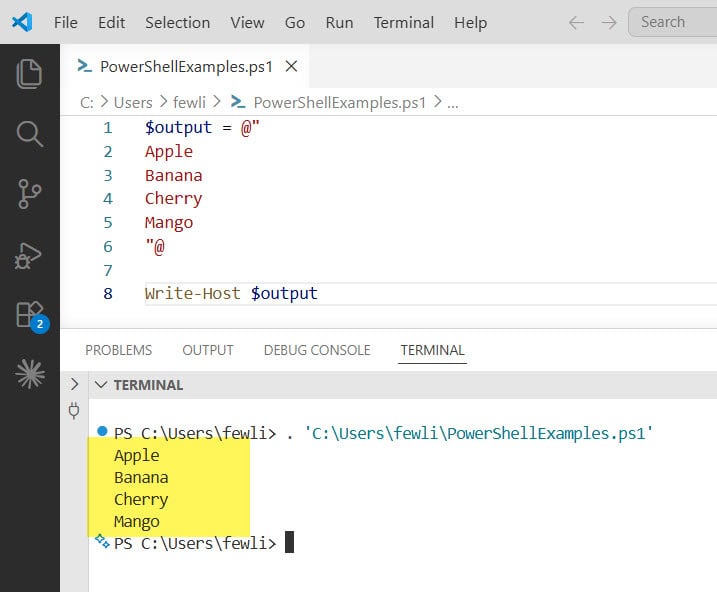Click line number 8 in the gutter
Screen dimensions: 717x592
(108, 293)
